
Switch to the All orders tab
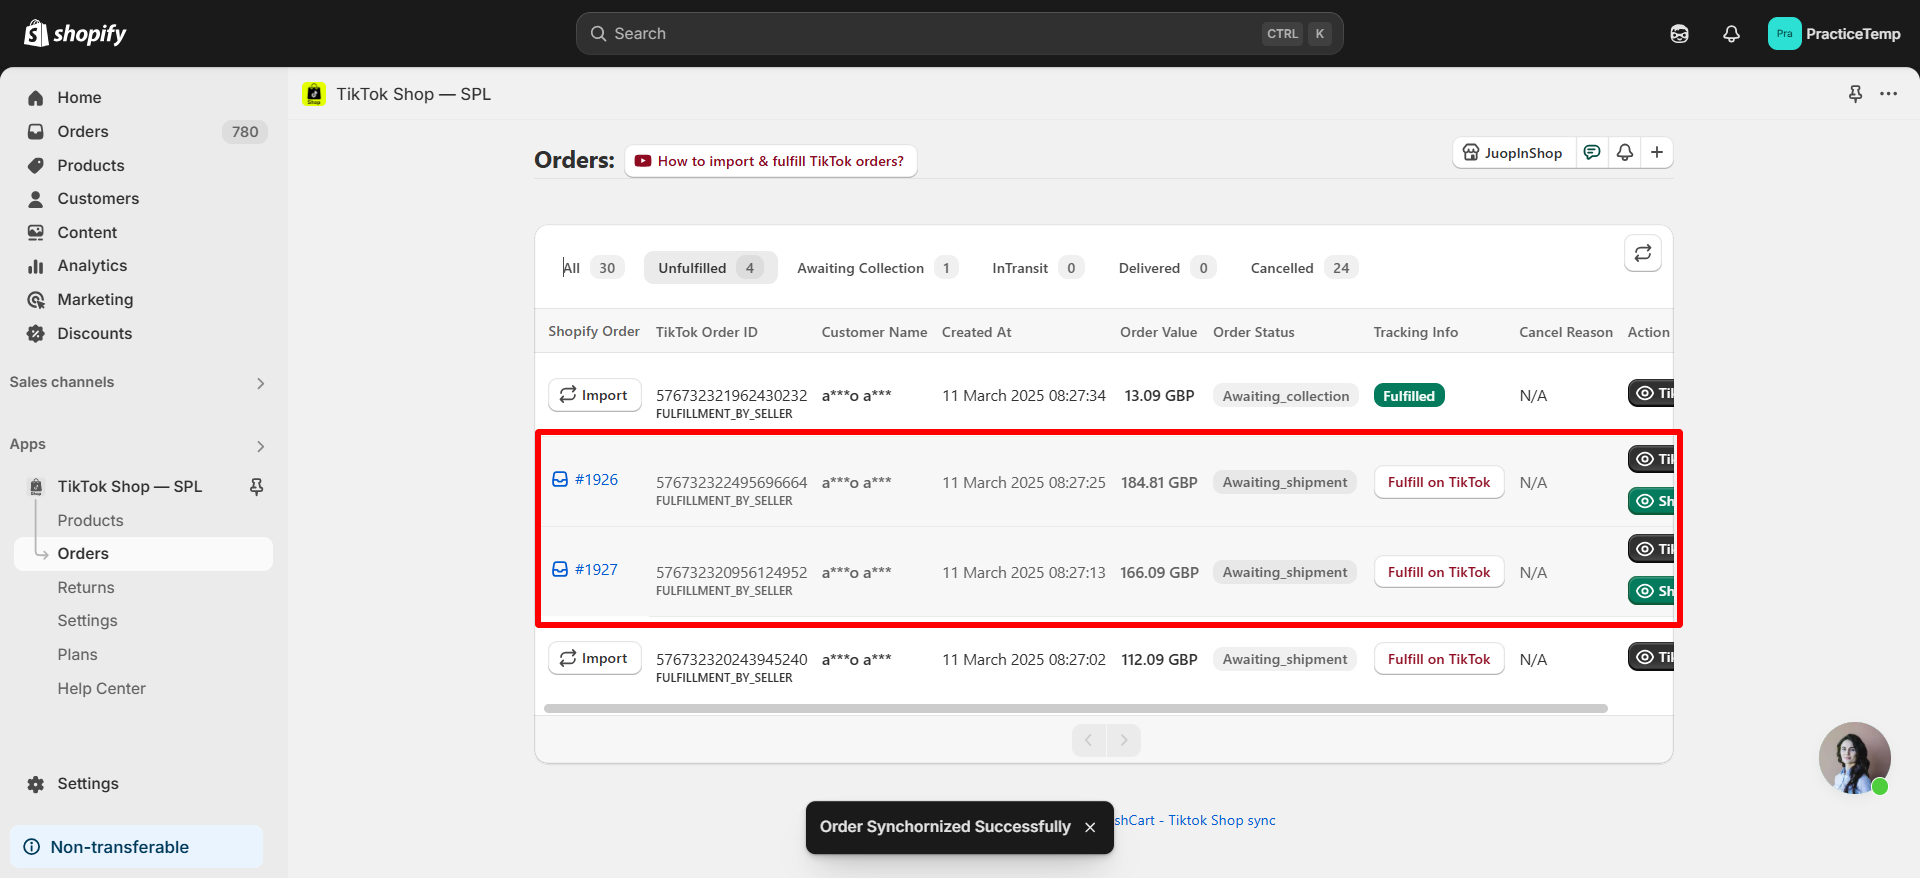(591, 268)
